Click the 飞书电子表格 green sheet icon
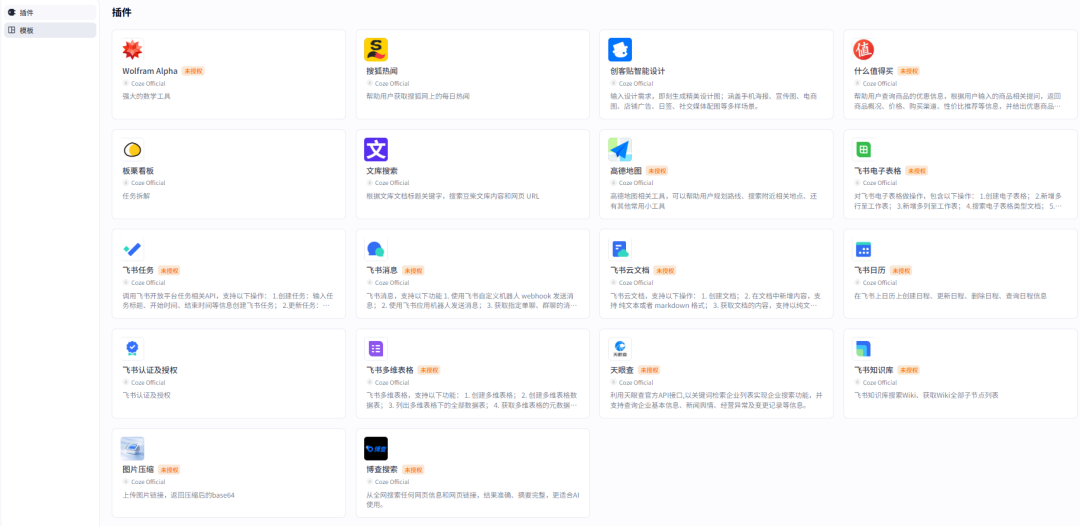Viewport: 1080px width, 526px height. pyautogui.click(x=864, y=149)
